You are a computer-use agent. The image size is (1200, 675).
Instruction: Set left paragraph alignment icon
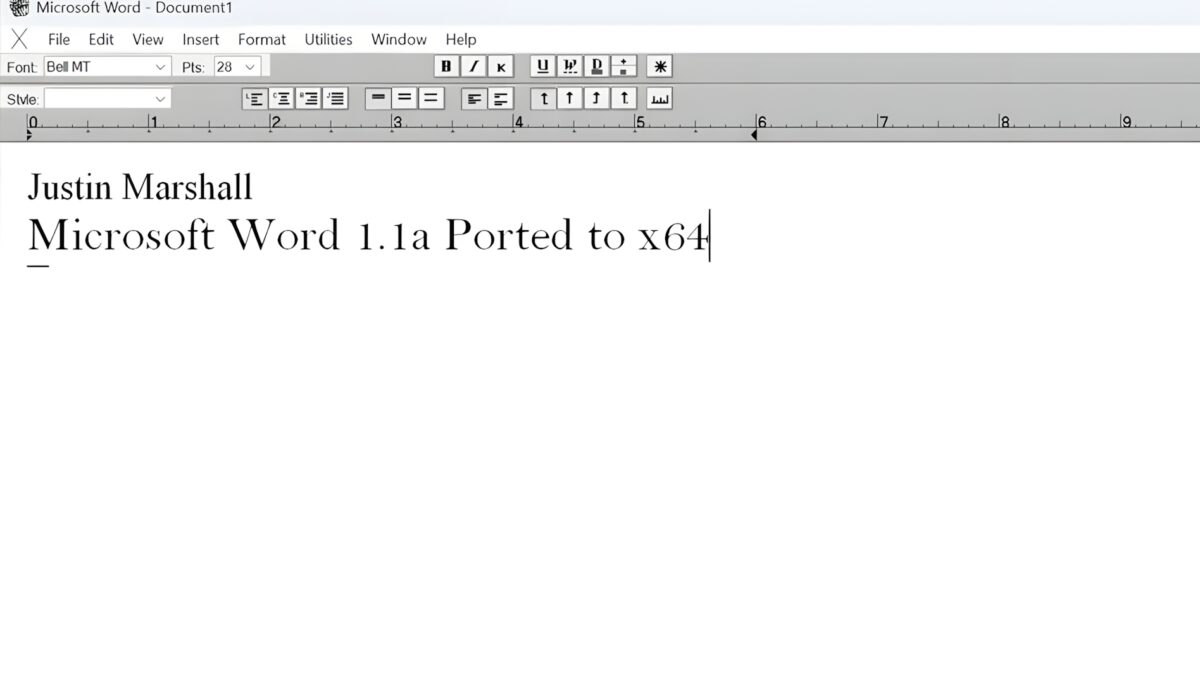(x=255, y=98)
